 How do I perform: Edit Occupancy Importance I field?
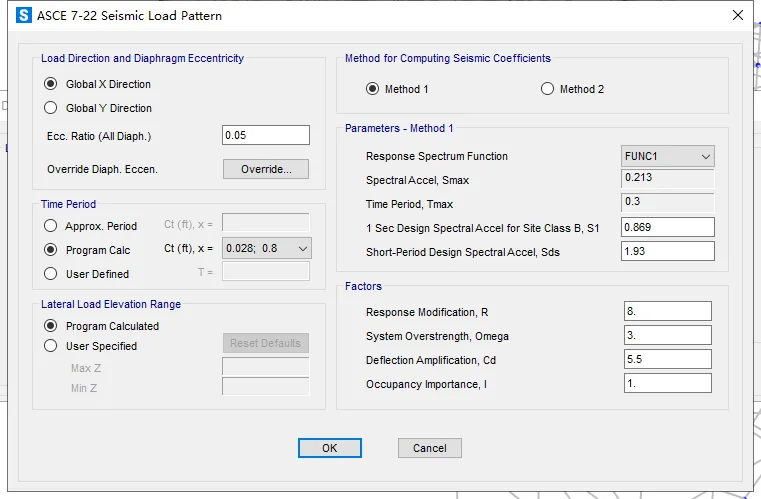click(x=668, y=383)
